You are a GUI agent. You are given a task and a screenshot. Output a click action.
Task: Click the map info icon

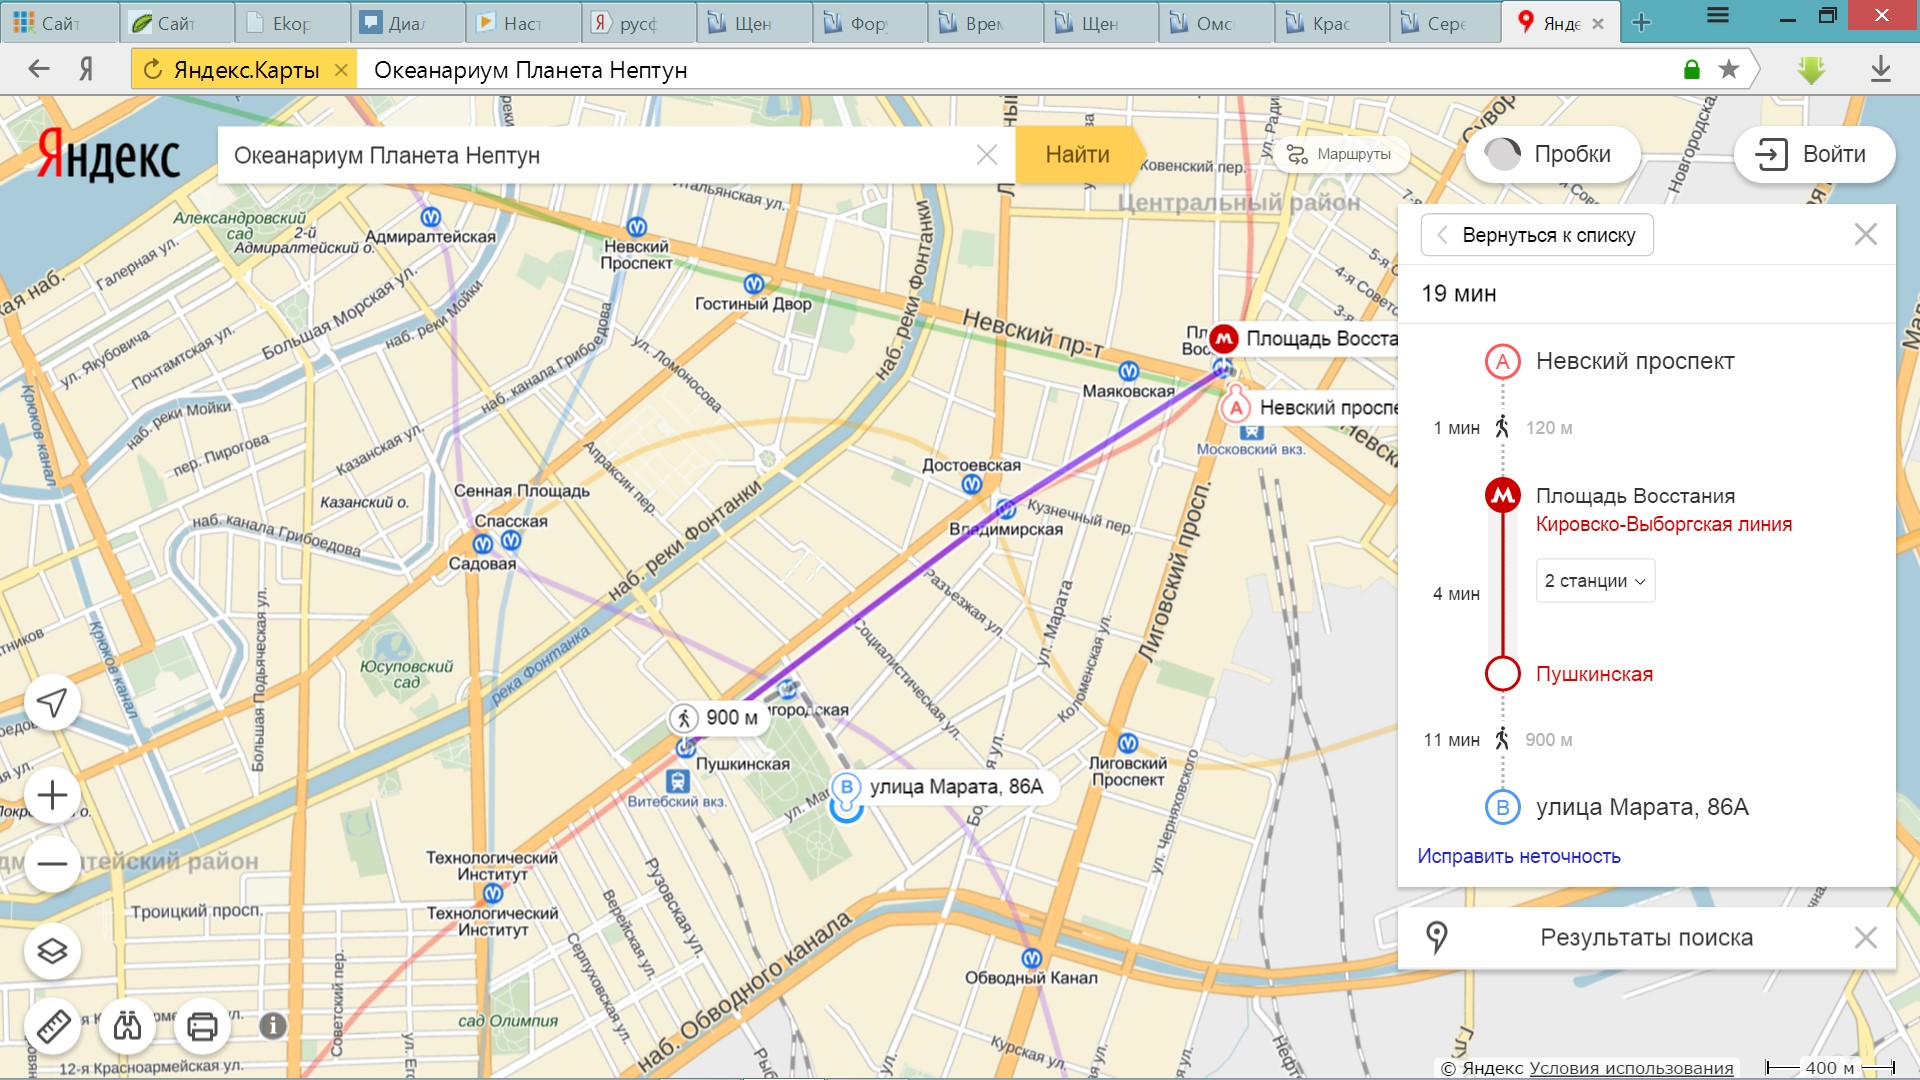(273, 1026)
